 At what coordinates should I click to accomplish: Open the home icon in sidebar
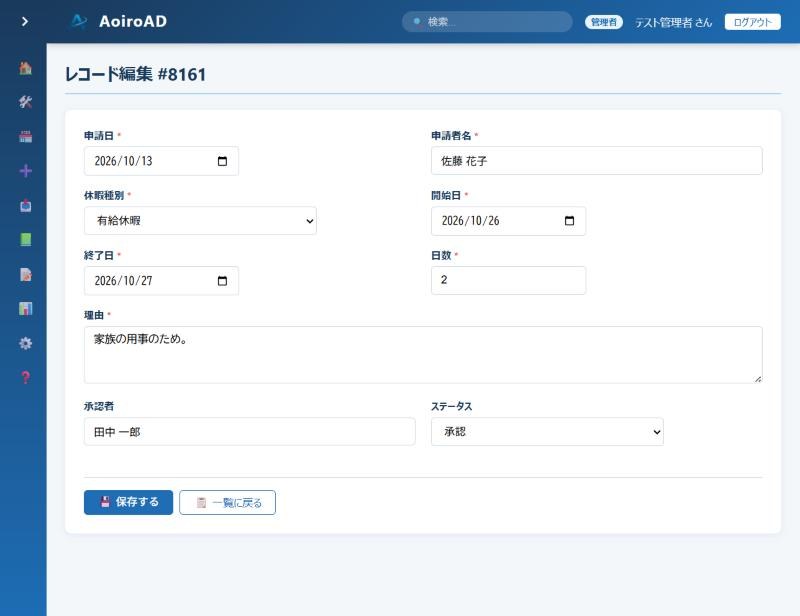point(26,68)
